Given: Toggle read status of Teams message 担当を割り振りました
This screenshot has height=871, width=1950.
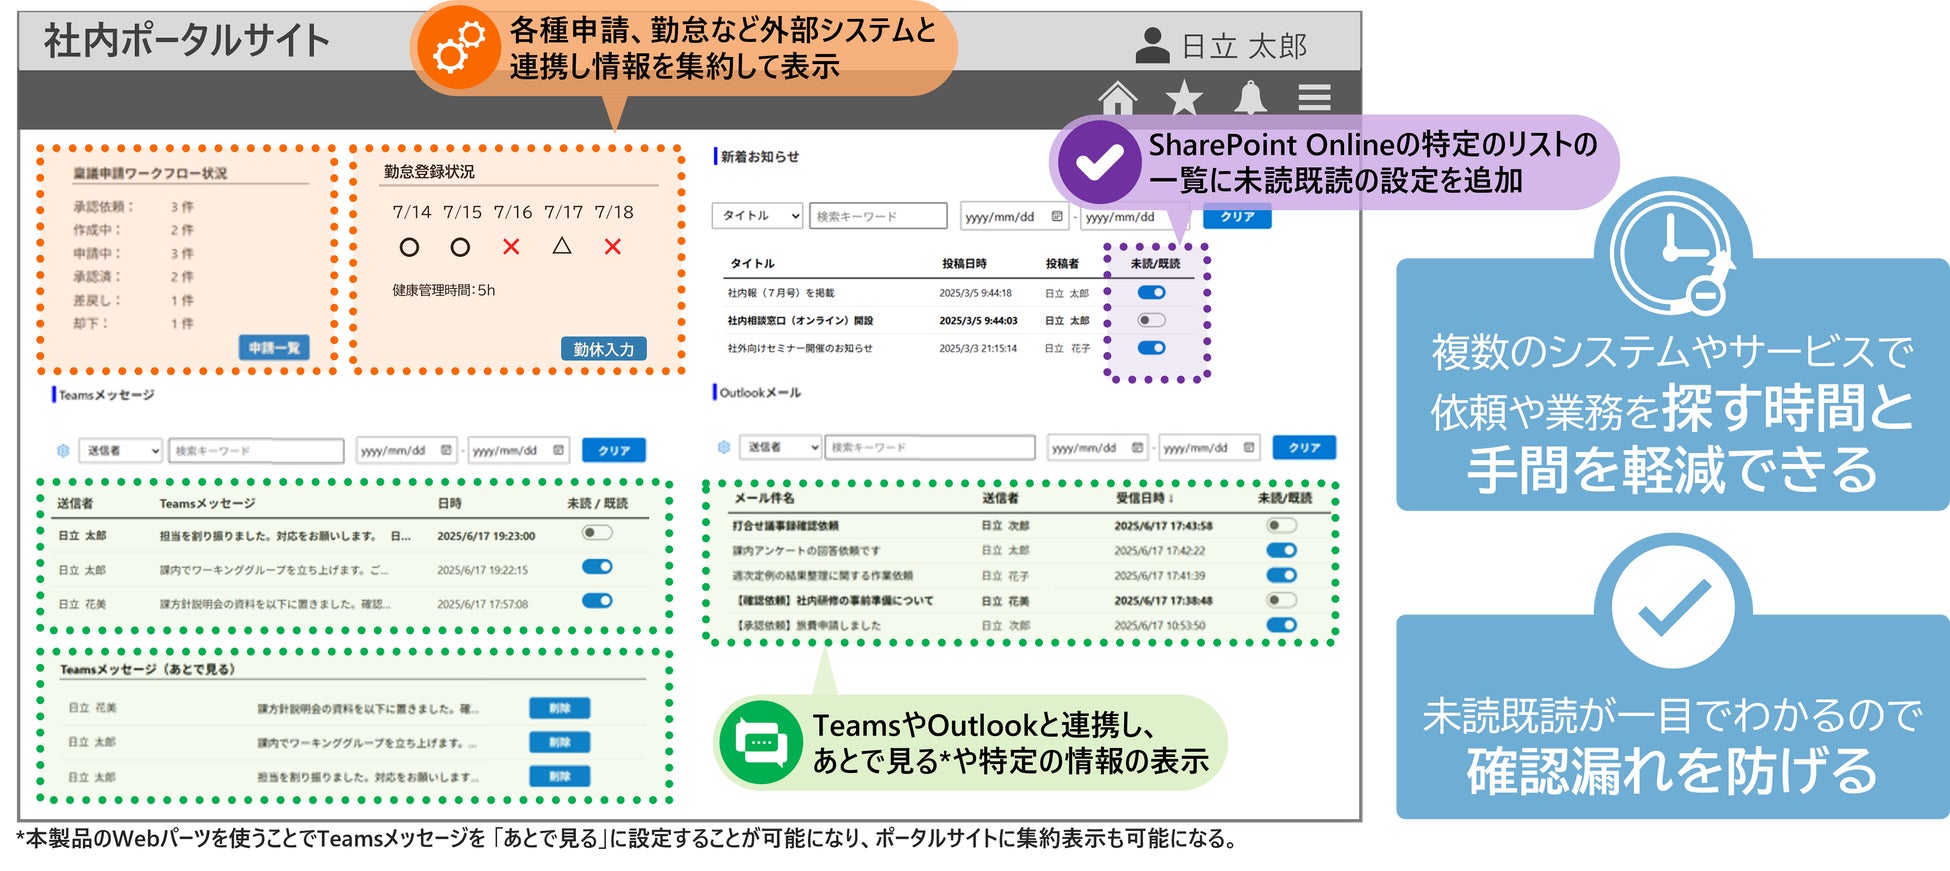Looking at the screenshot, I should click(597, 533).
